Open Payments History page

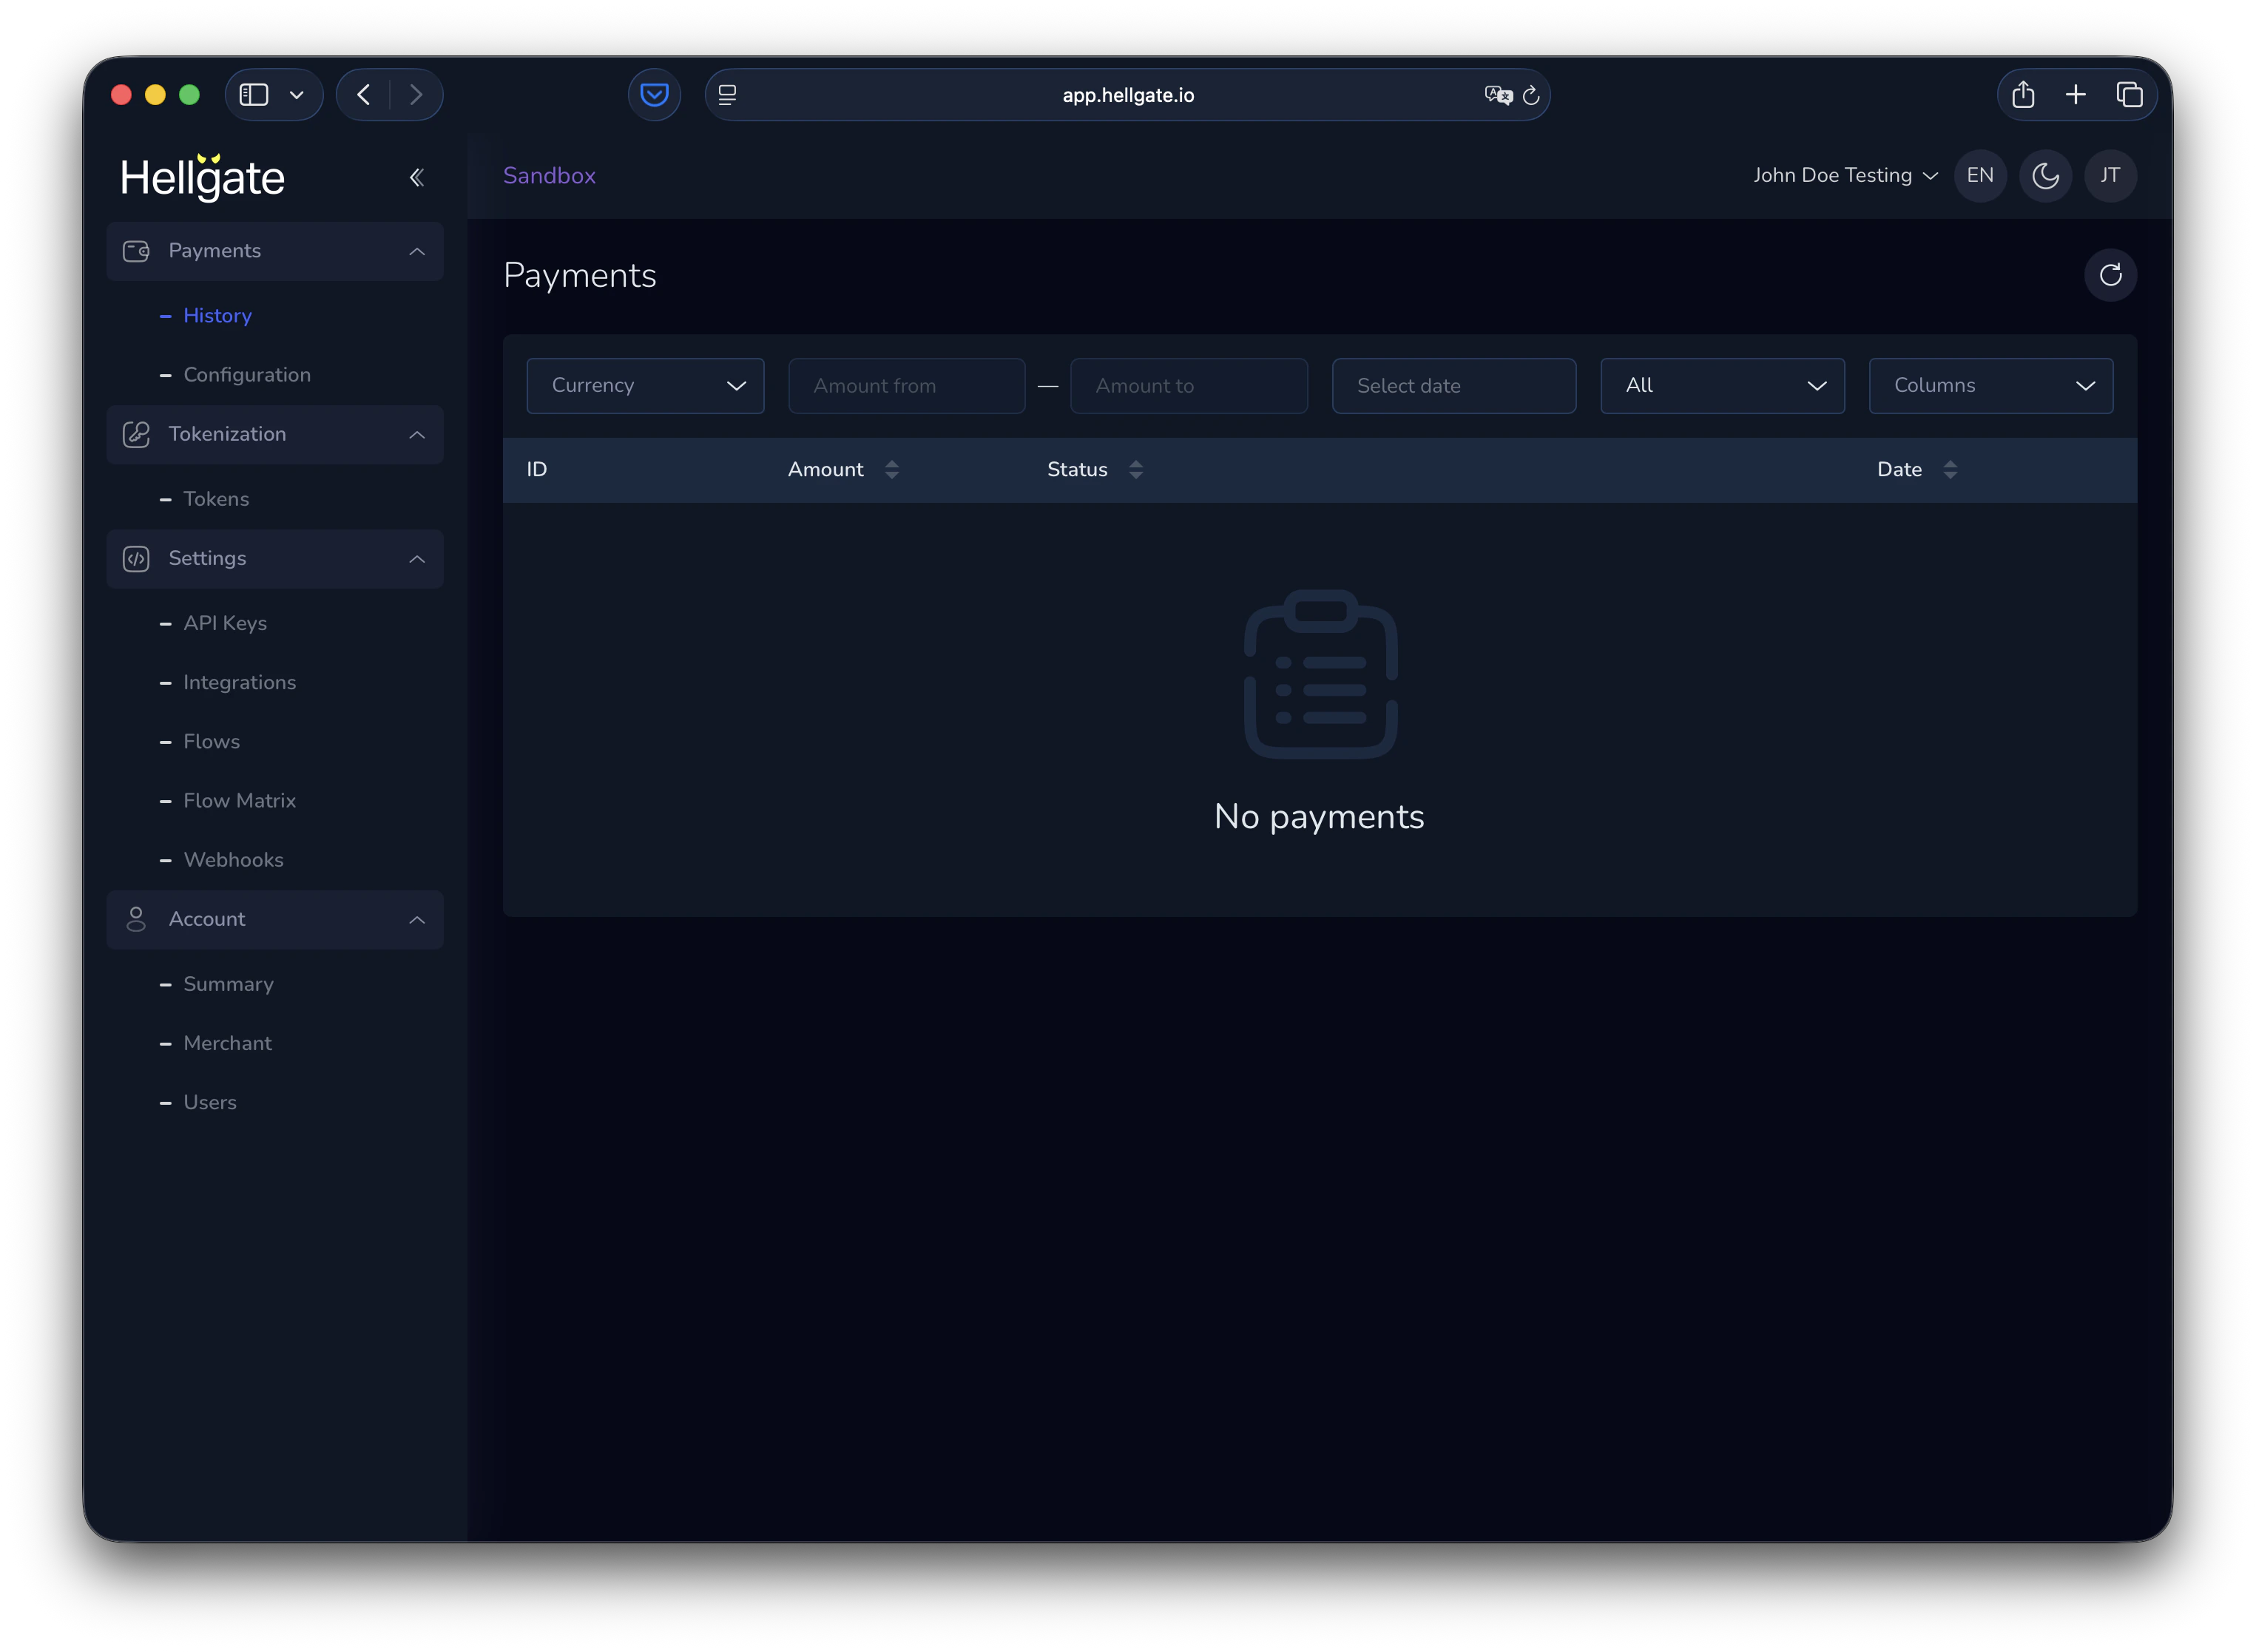[x=217, y=316]
